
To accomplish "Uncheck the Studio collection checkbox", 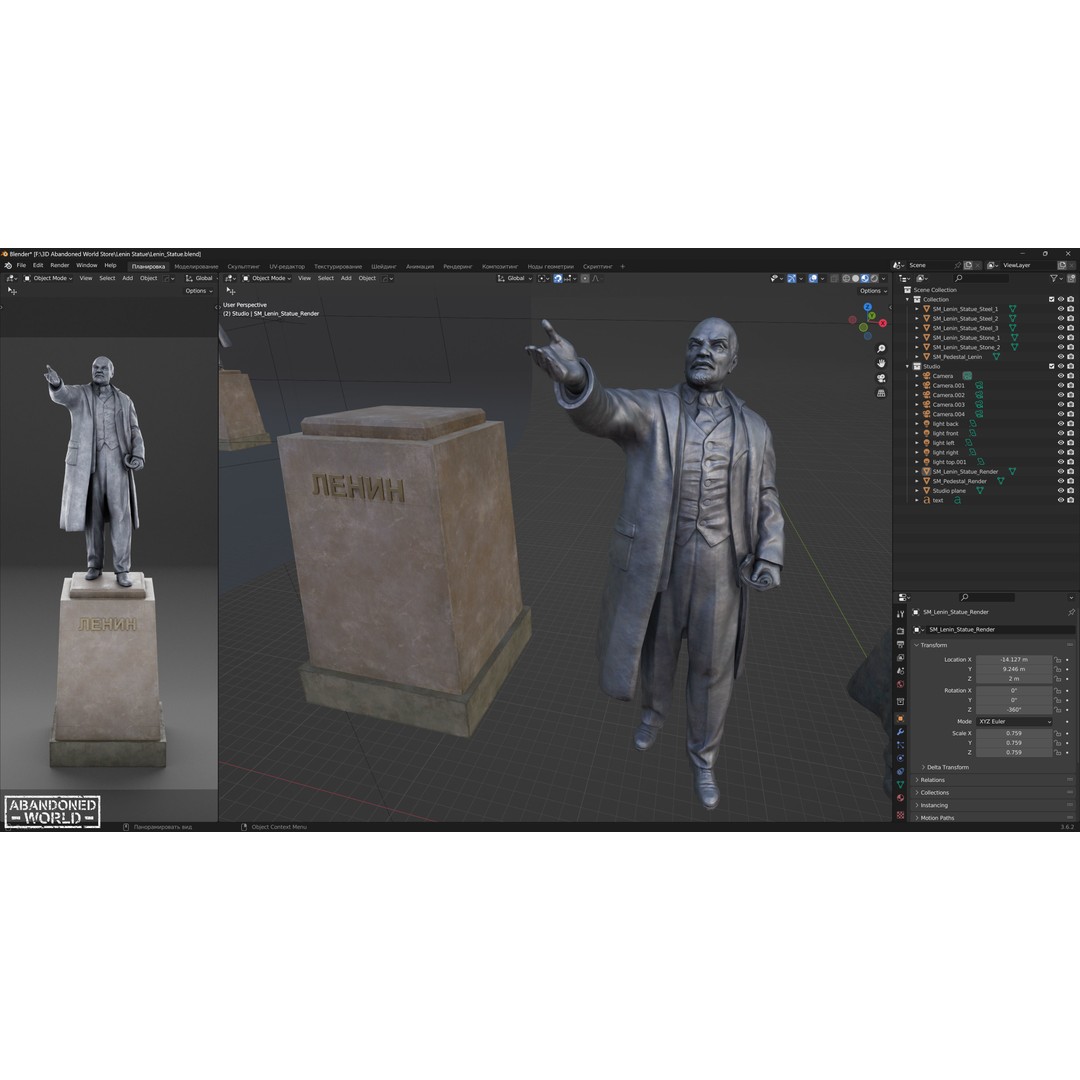I will [x=1052, y=366].
